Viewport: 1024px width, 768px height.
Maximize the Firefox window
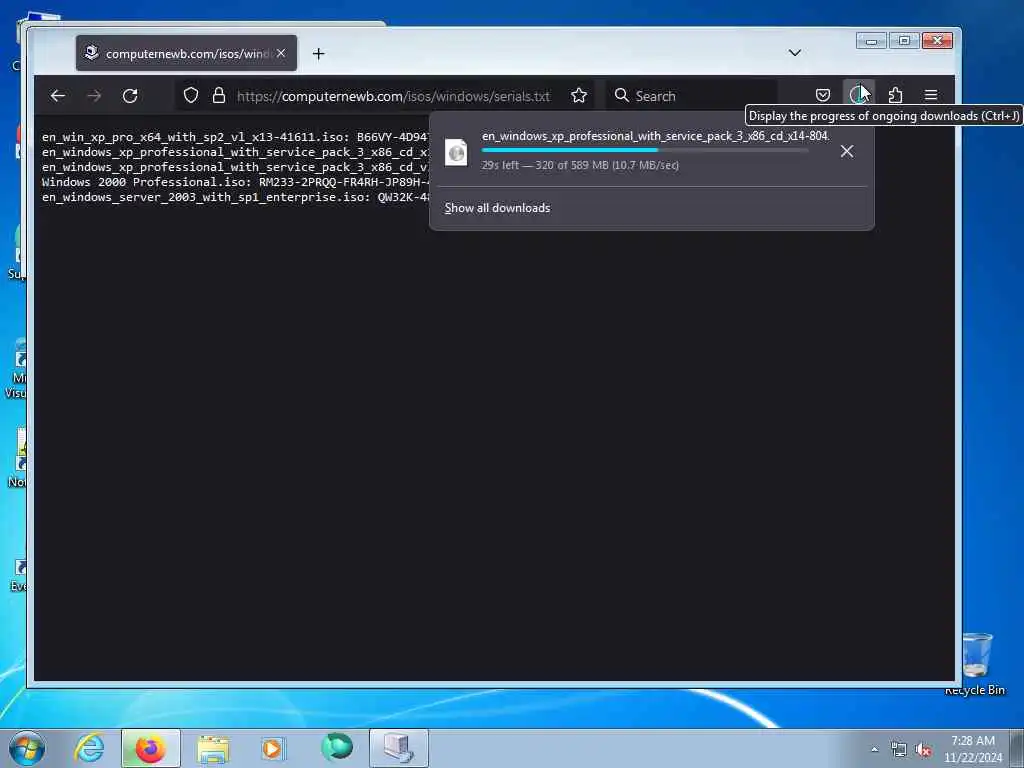click(904, 41)
